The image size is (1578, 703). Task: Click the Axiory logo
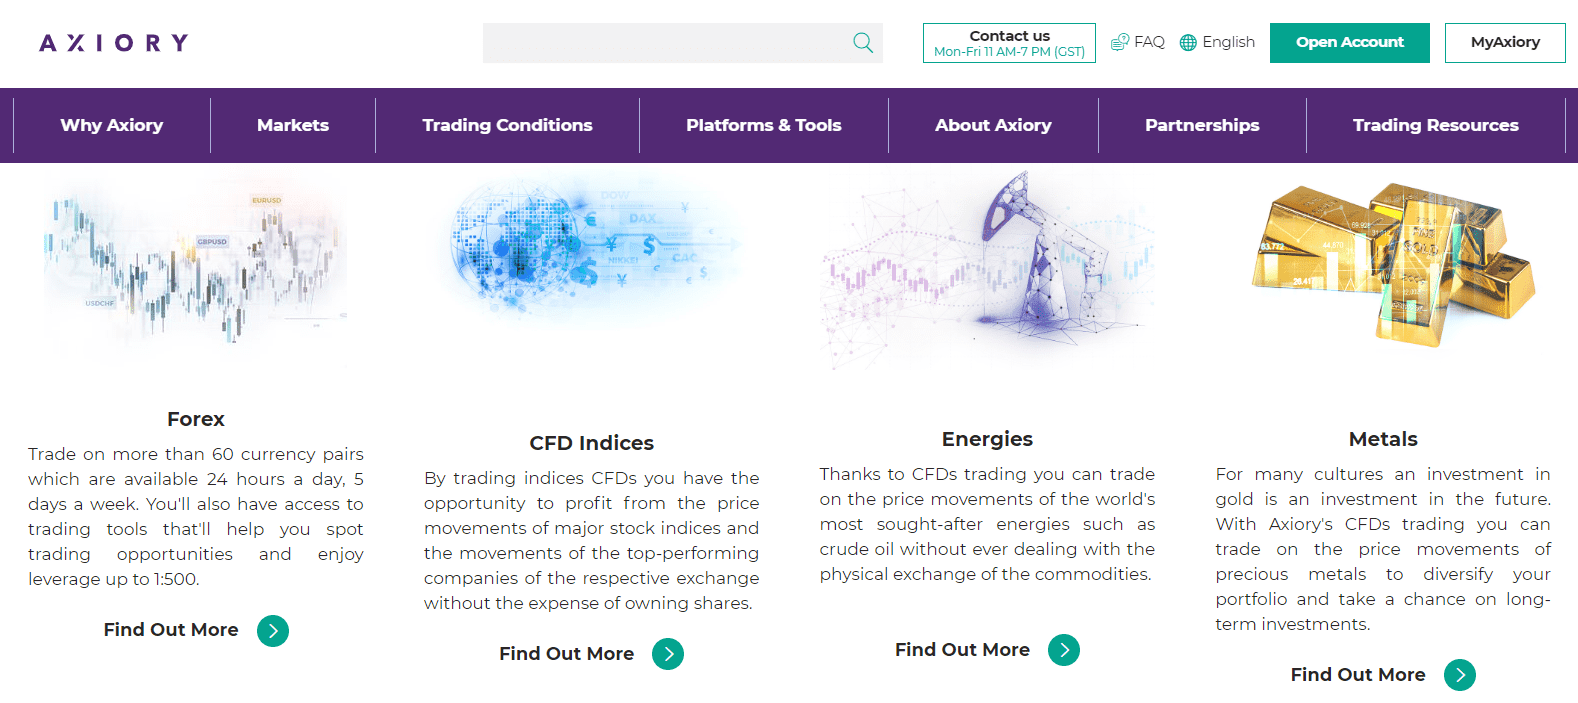point(111,42)
